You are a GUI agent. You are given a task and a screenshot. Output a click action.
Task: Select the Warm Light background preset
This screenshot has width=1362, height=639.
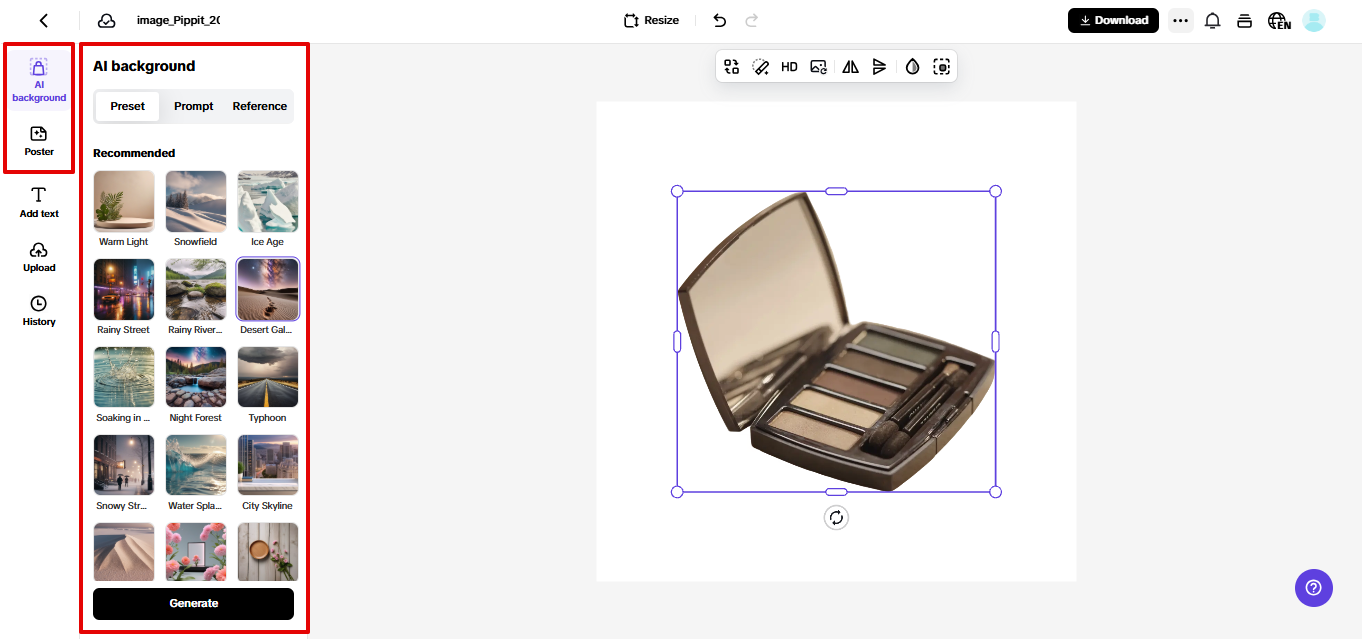click(x=123, y=201)
